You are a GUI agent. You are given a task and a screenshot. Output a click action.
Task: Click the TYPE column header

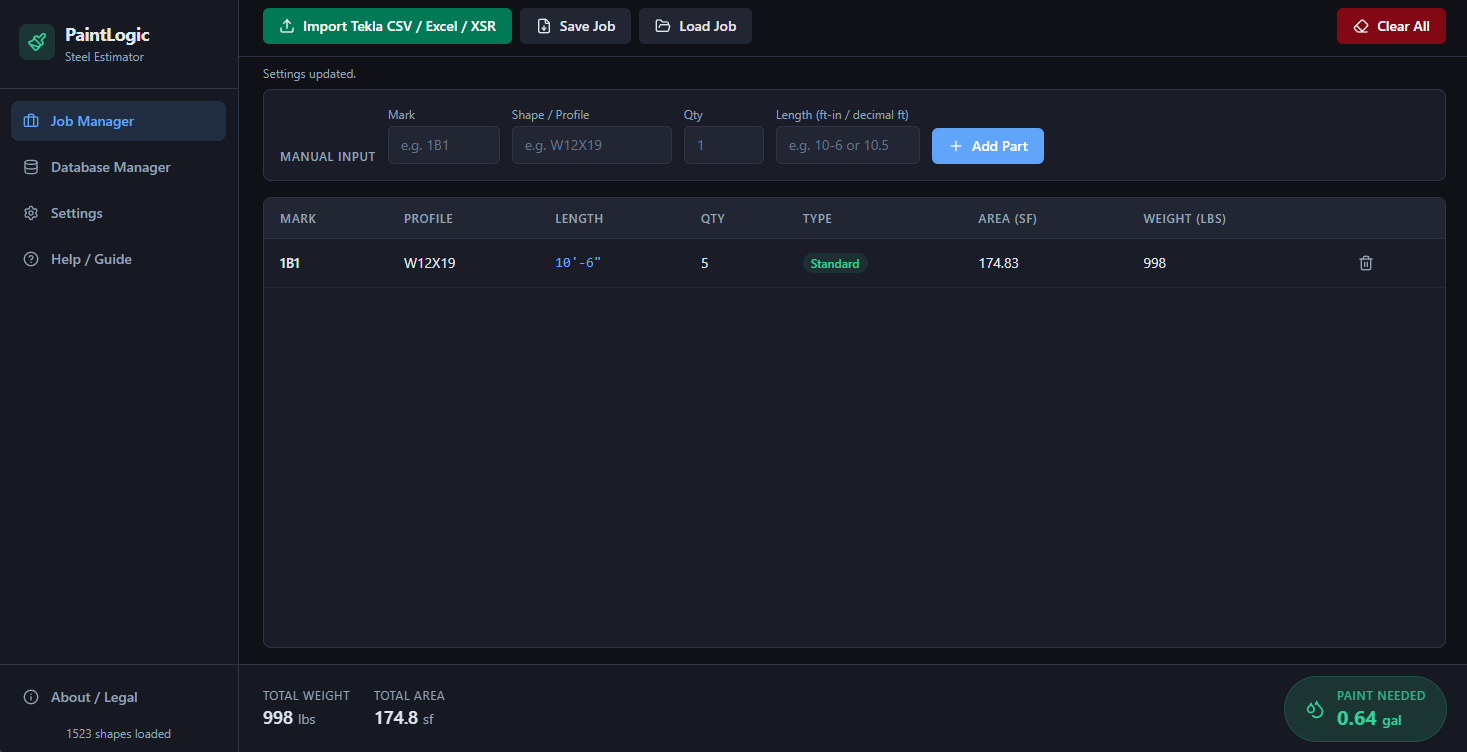[817, 219]
